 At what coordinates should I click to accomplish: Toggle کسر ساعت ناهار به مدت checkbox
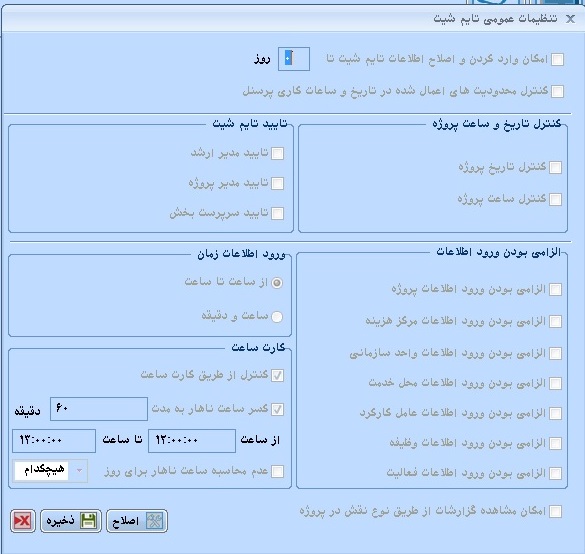tap(277, 409)
